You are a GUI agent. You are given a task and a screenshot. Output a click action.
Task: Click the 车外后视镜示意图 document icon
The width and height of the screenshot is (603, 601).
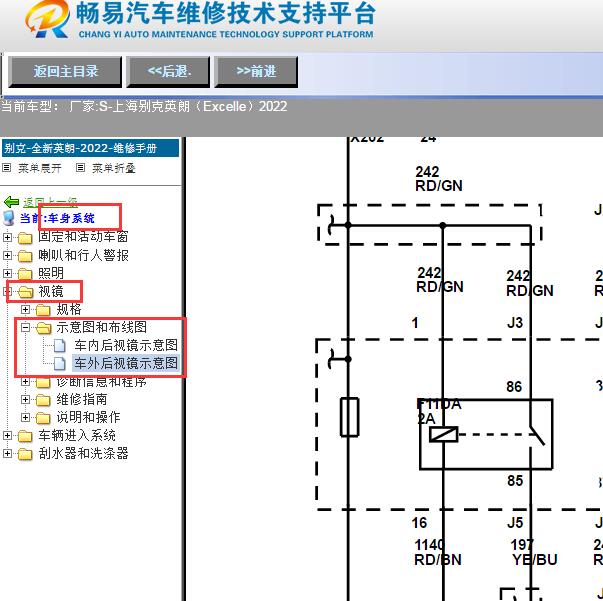[x=60, y=363]
